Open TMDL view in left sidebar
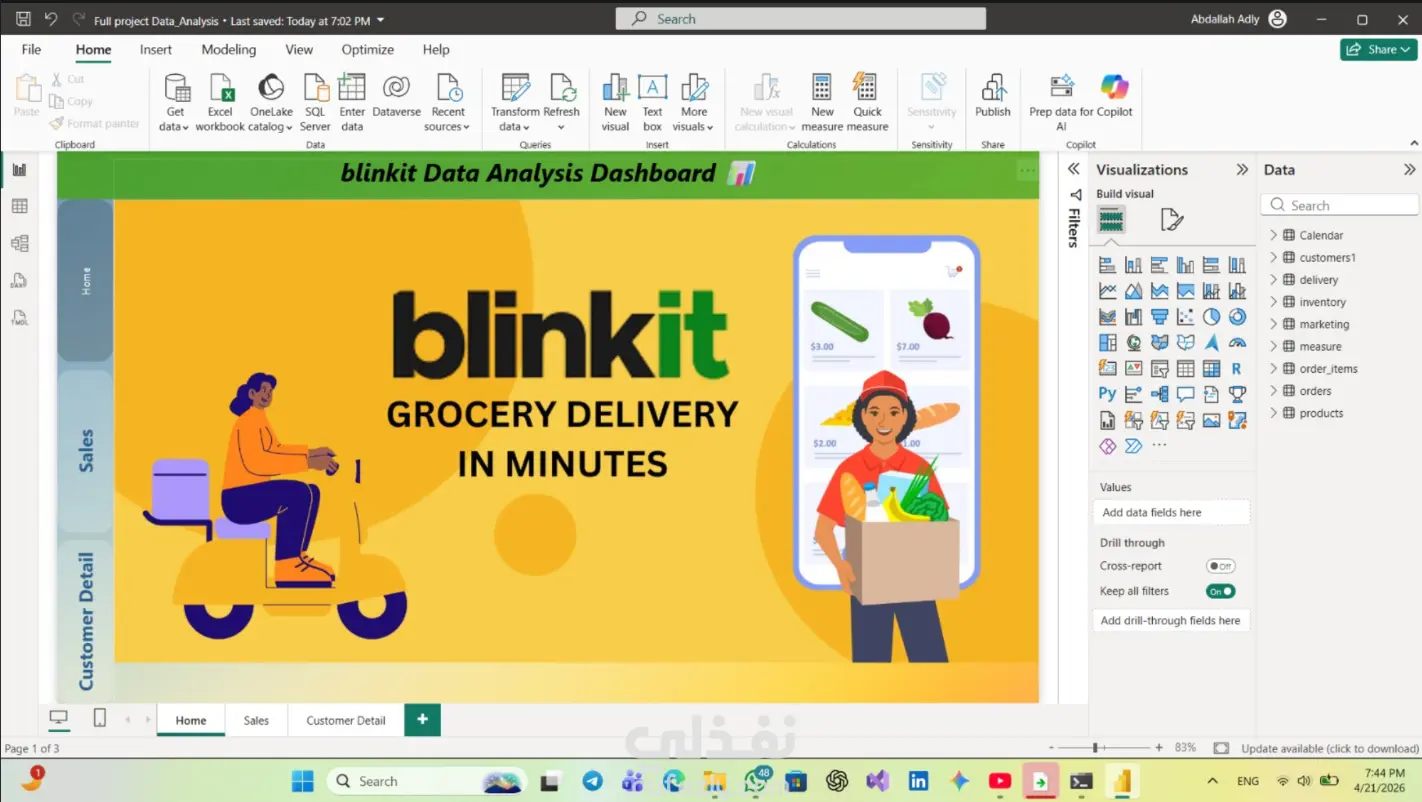Viewport: 1422px width, 802px height. [x=19, y=318]
